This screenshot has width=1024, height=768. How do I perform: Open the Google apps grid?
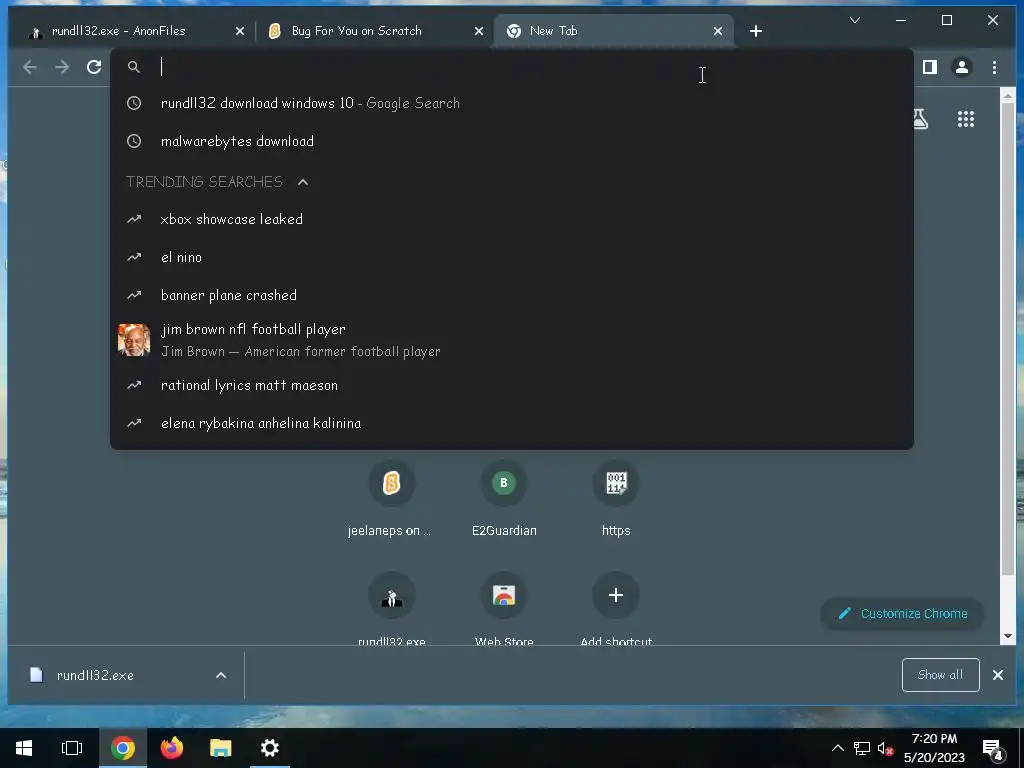tap(965, 119)
